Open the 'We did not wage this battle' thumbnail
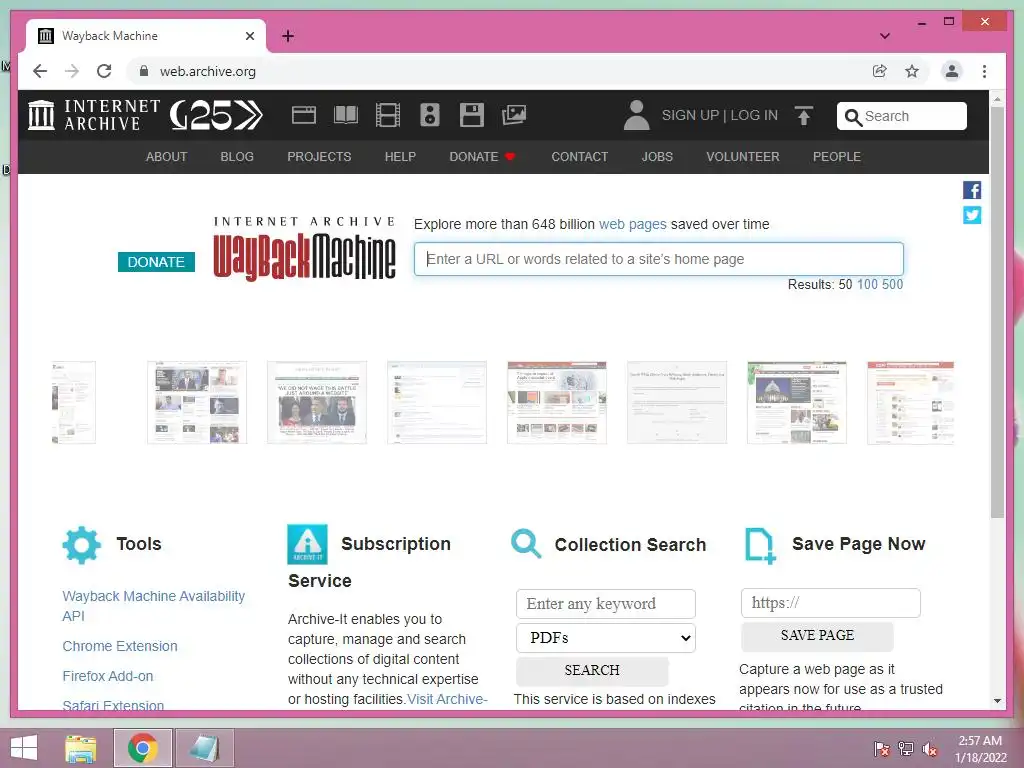 [x=317, y=402]
